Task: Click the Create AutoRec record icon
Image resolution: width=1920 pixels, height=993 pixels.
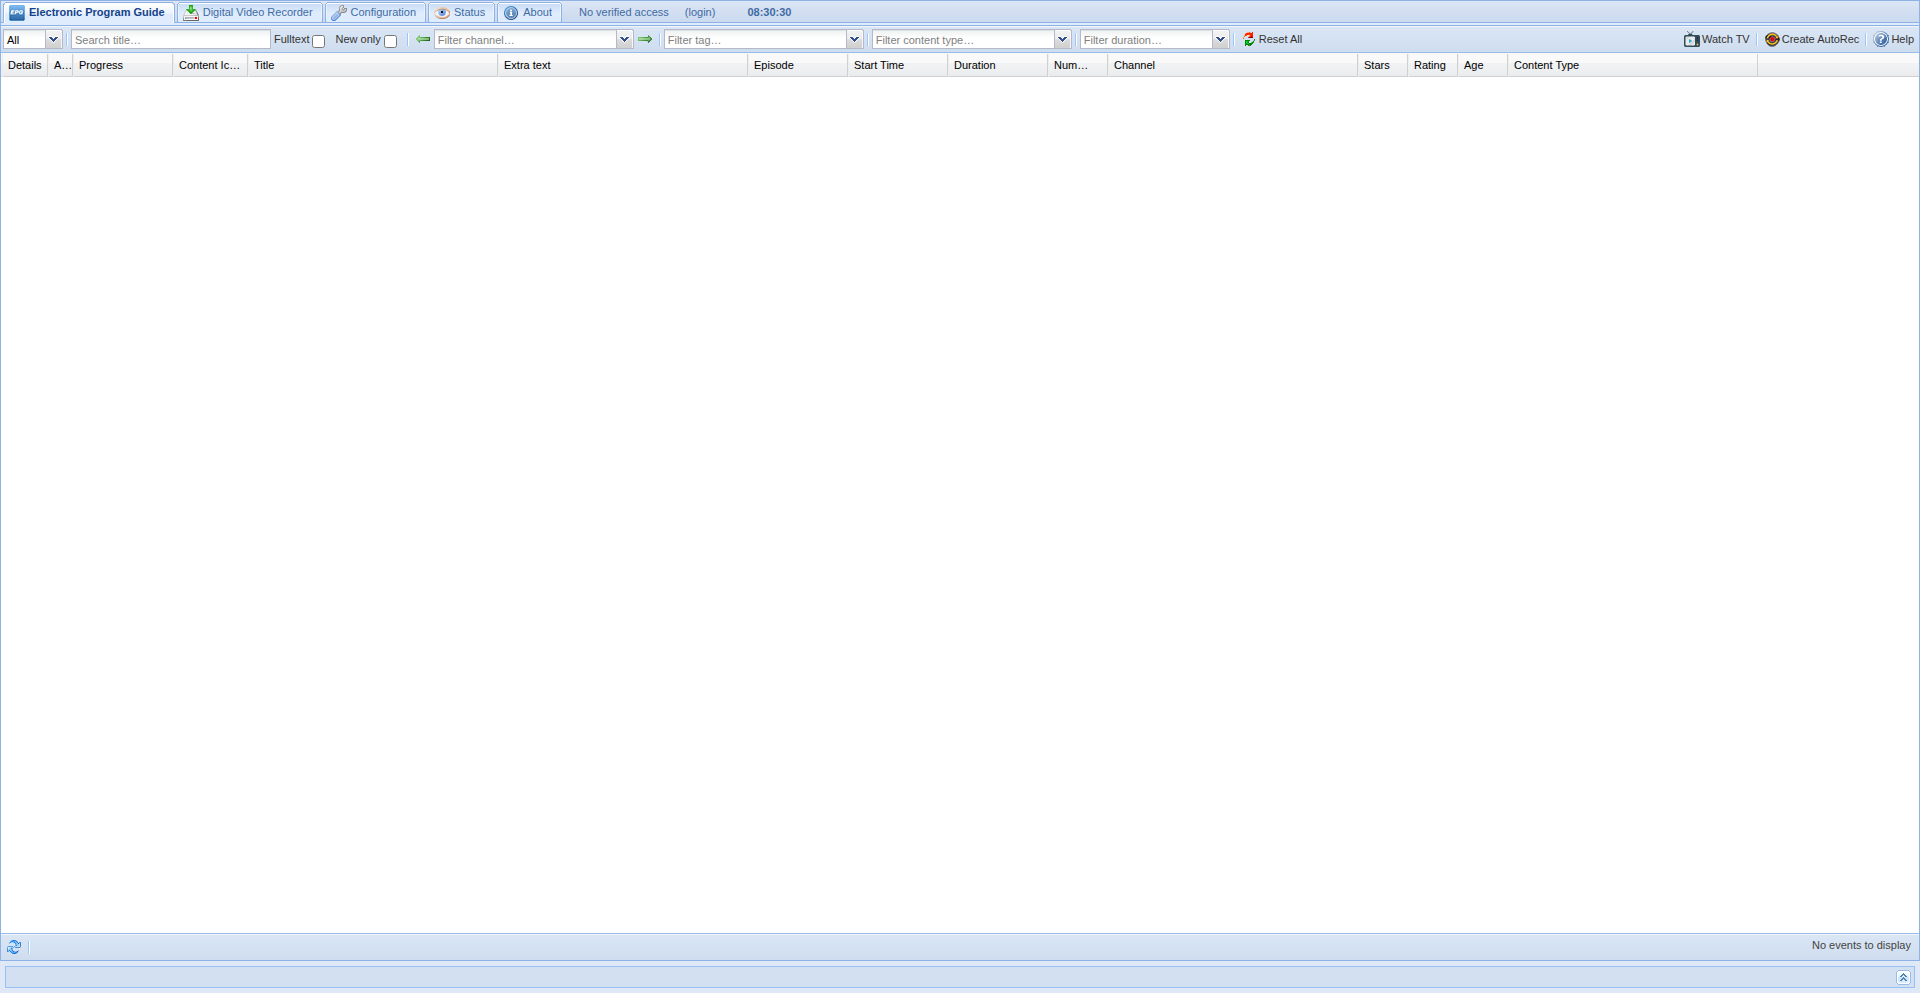Action: 1770,39
